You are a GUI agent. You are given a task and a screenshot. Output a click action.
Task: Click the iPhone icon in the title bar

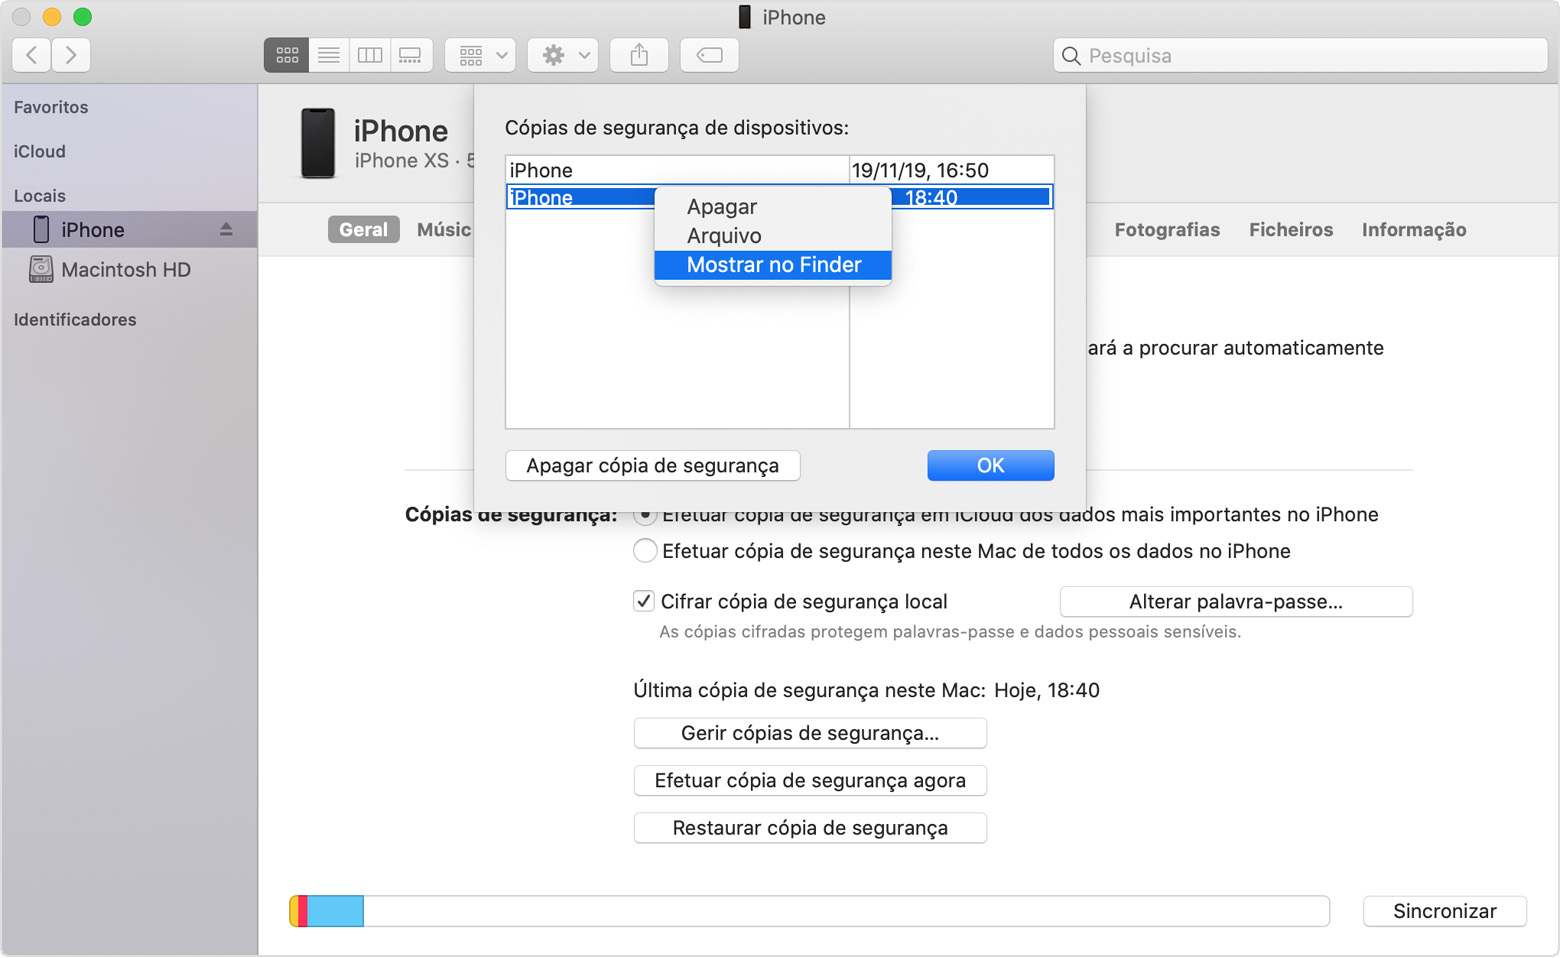(x=744, y=17)
